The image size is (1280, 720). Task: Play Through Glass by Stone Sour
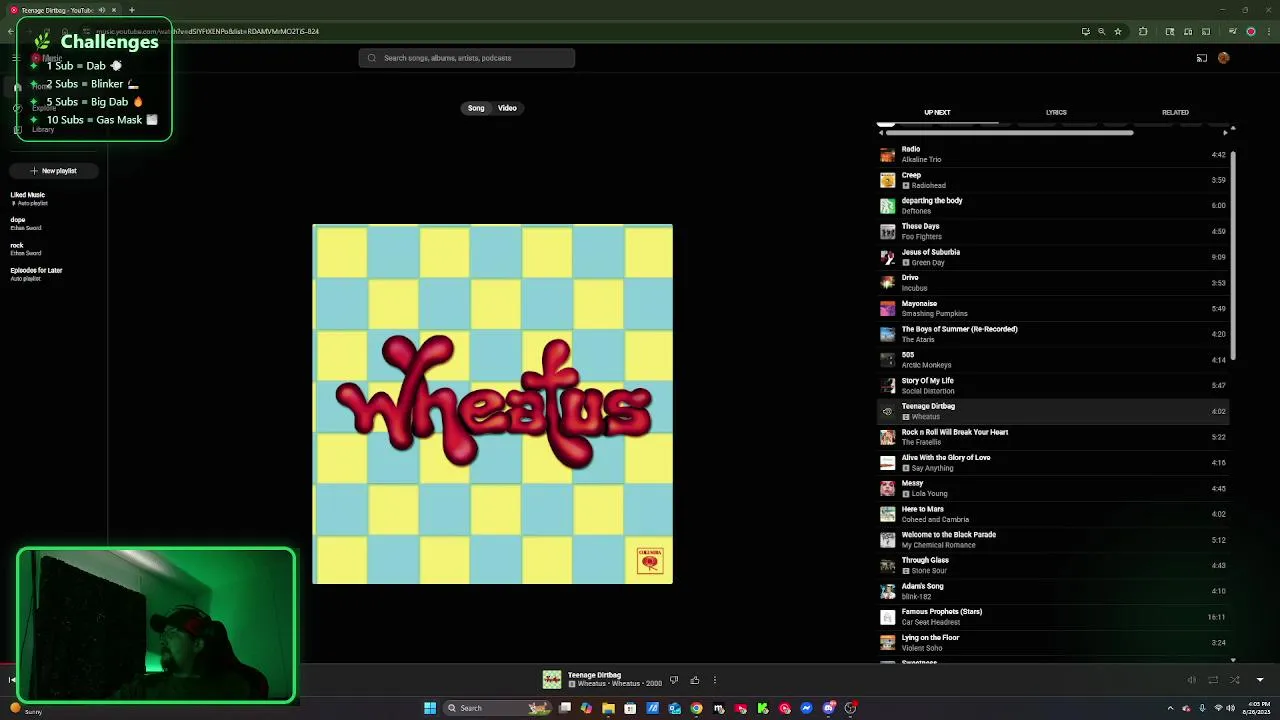1052,565
